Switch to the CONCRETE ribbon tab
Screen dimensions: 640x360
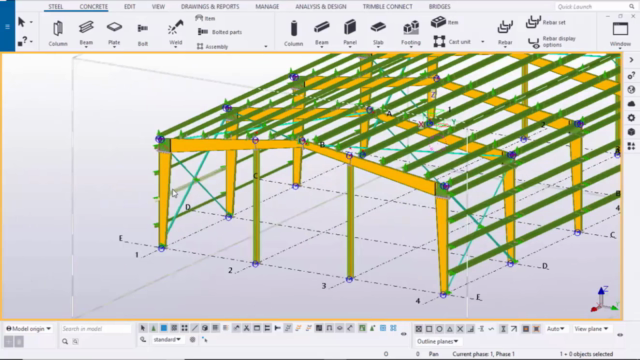click(93, 7)
